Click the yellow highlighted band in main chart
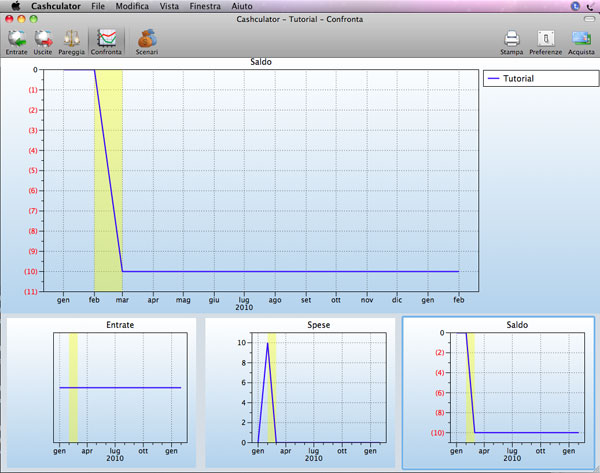Image resolution: width=600 pixels, height=473 pixels. 108,180
